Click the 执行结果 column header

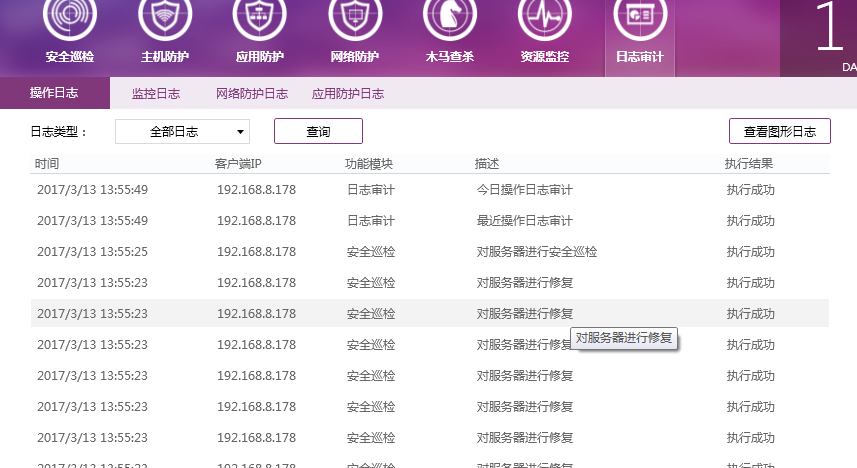pyautogui.click(x=749, y=164)
